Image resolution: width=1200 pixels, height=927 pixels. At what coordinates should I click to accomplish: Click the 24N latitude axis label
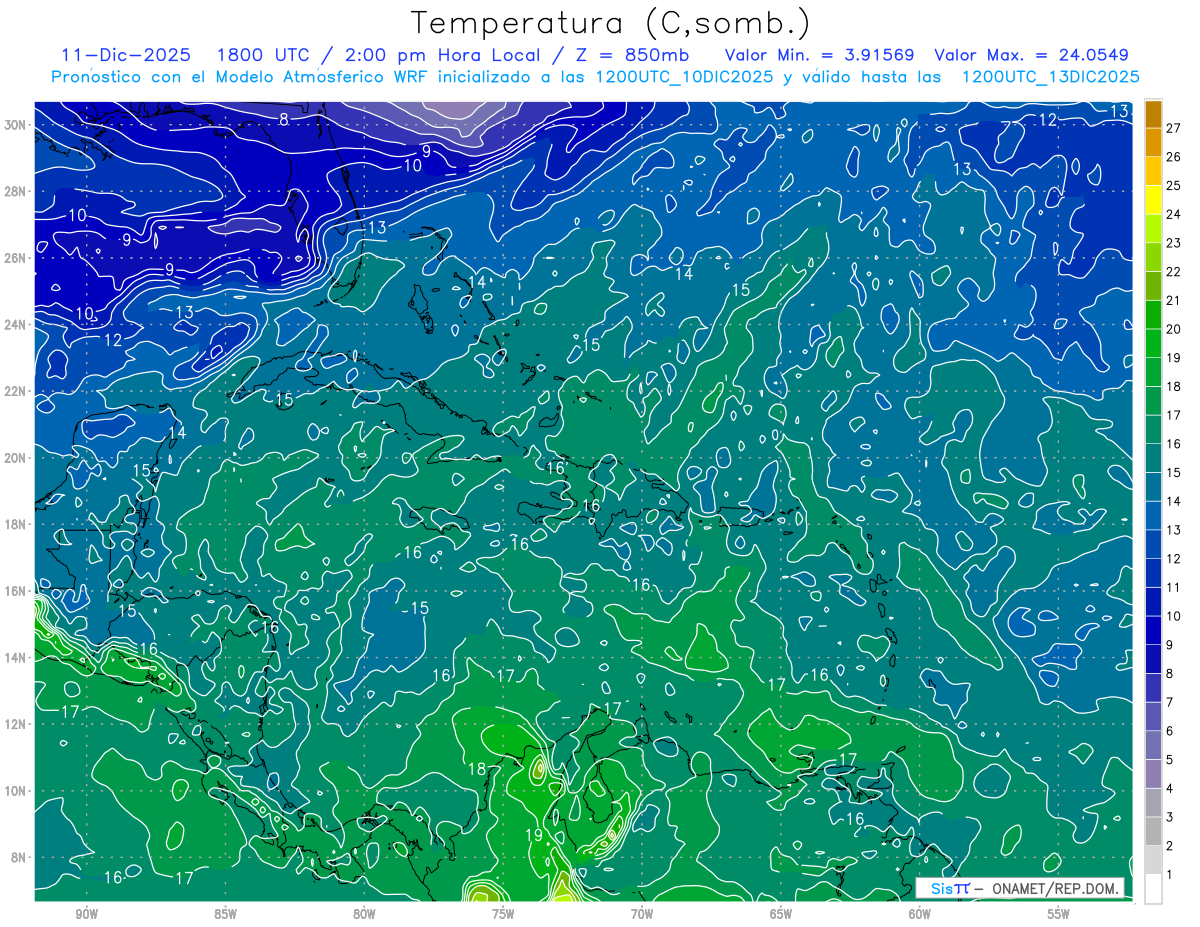17,325
